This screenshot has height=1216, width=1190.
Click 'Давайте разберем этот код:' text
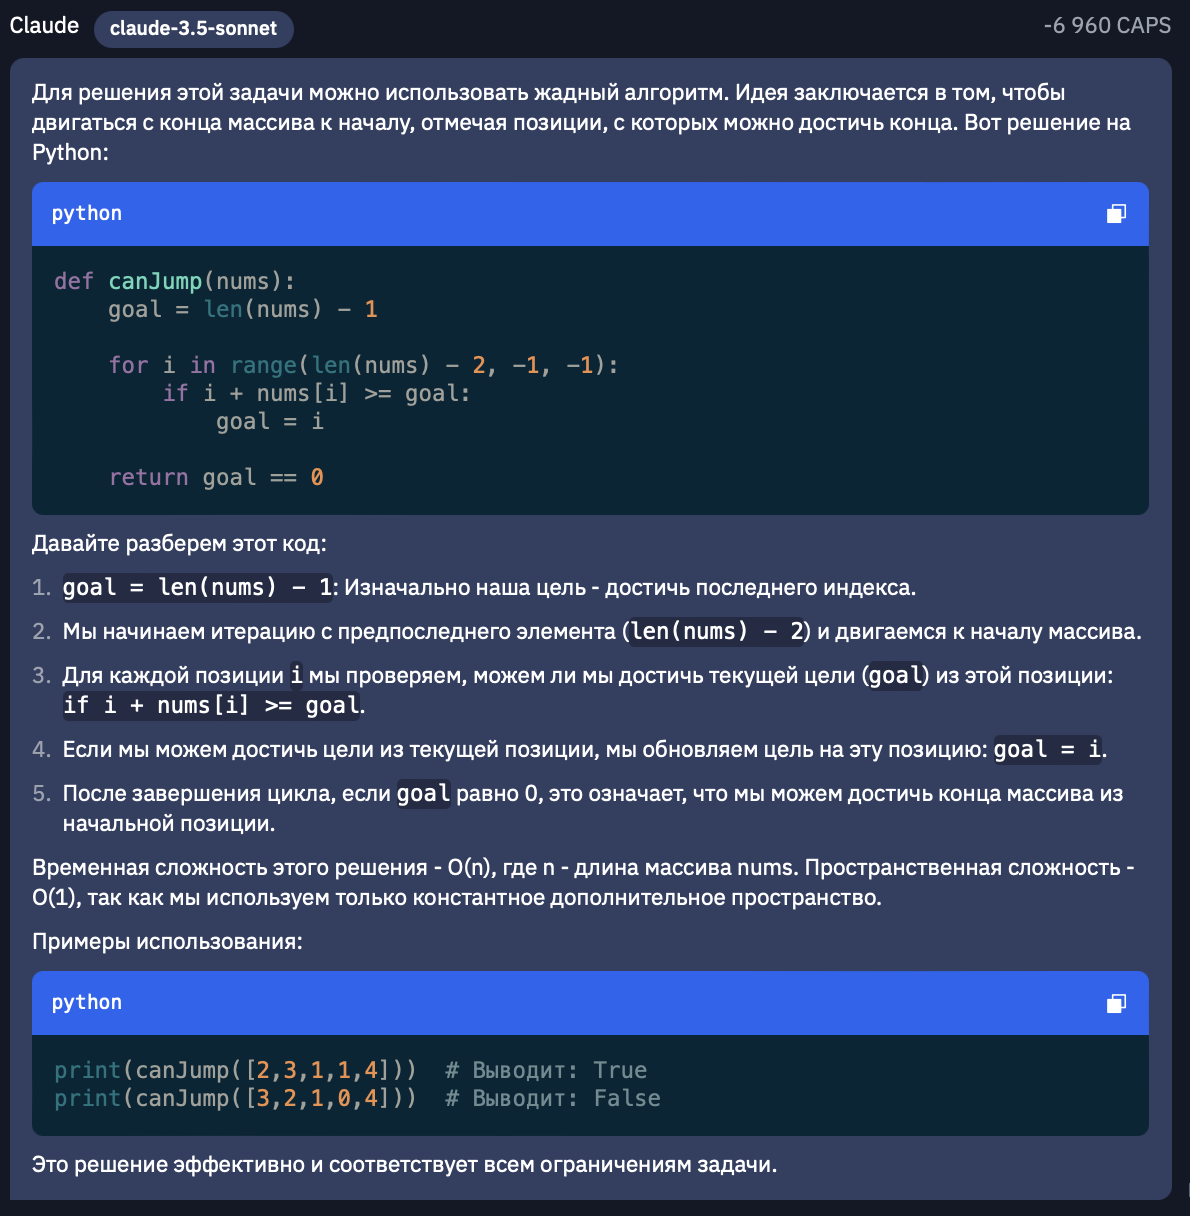pos(179,544)
